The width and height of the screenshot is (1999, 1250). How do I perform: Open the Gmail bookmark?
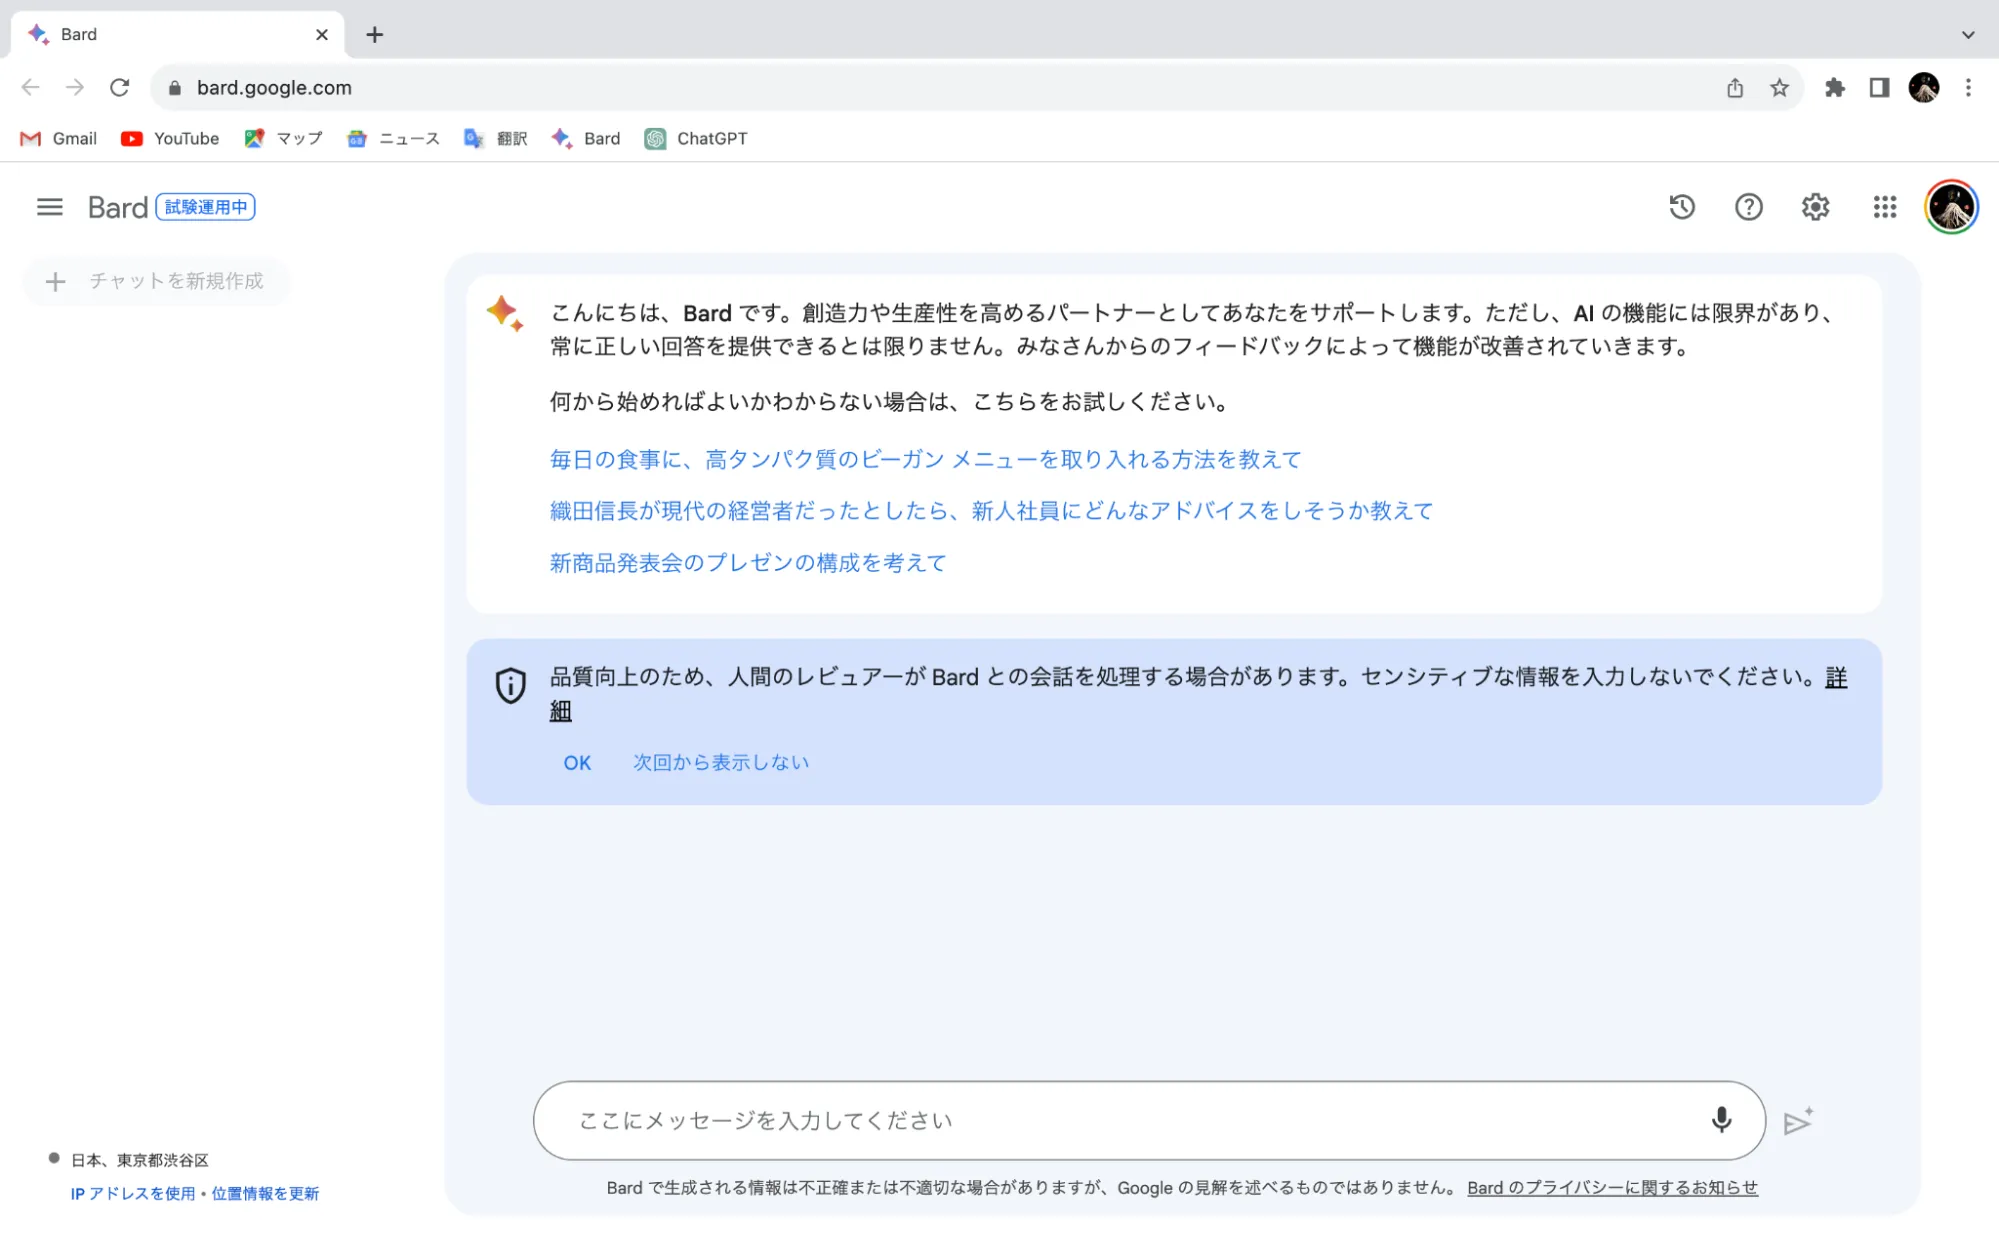[59, 139]
